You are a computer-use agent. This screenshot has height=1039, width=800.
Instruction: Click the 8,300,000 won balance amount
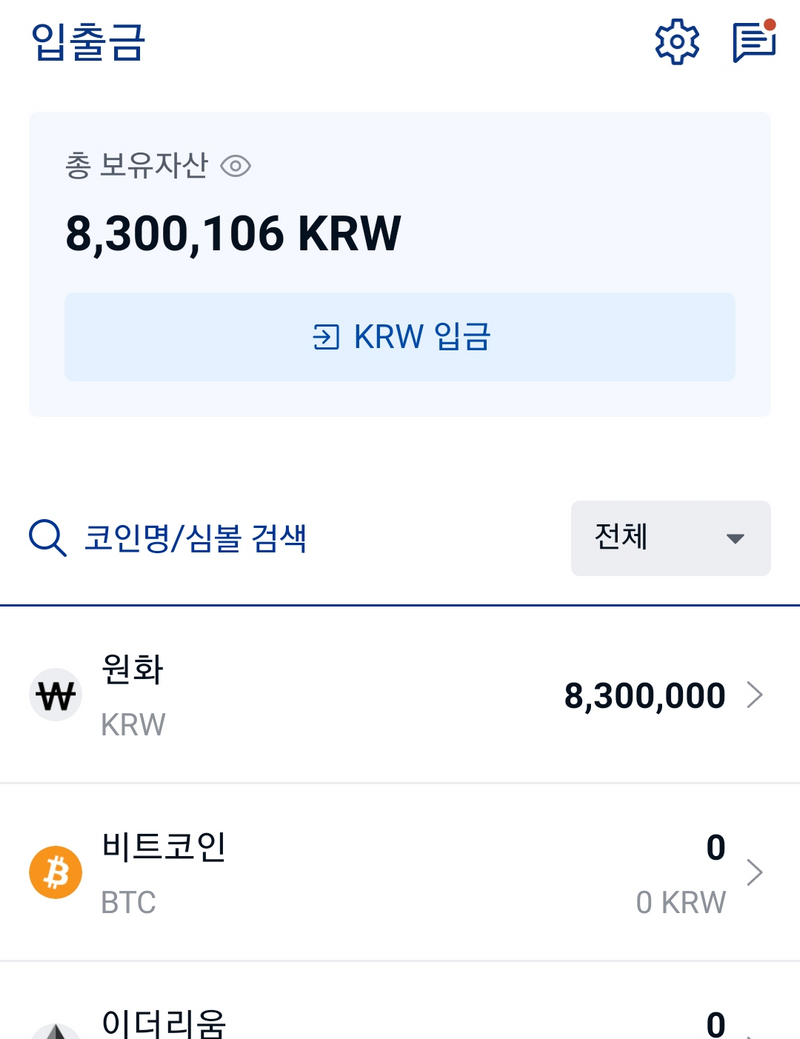point(645,695)
